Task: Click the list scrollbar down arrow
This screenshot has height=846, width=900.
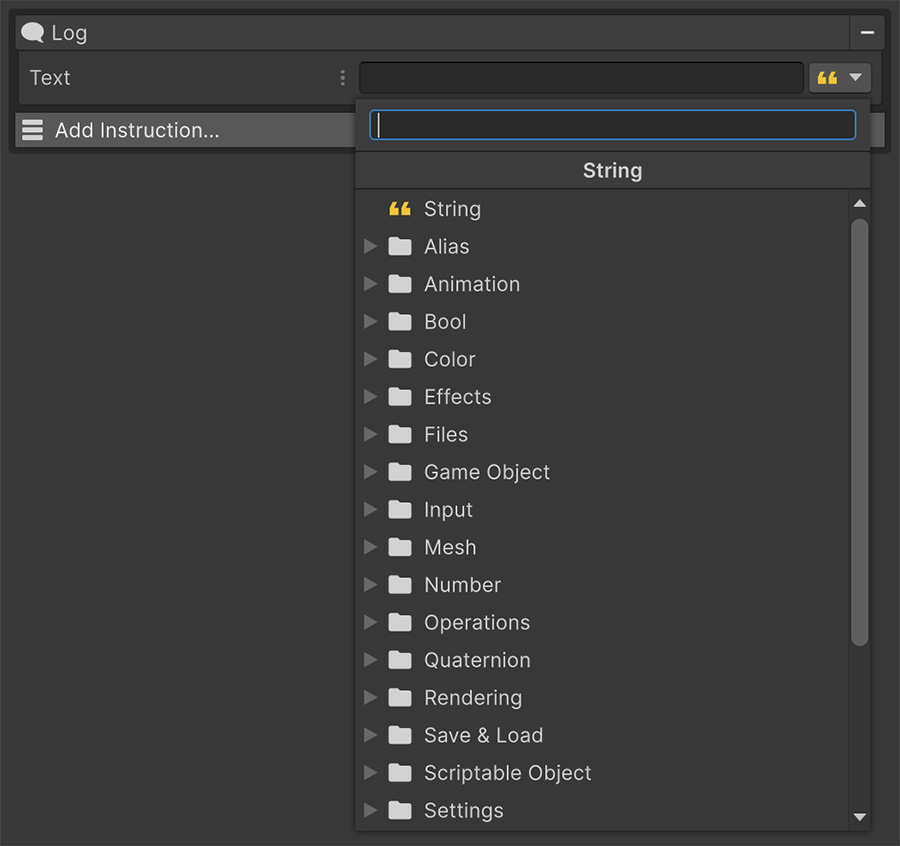Action: click(859, 817)
